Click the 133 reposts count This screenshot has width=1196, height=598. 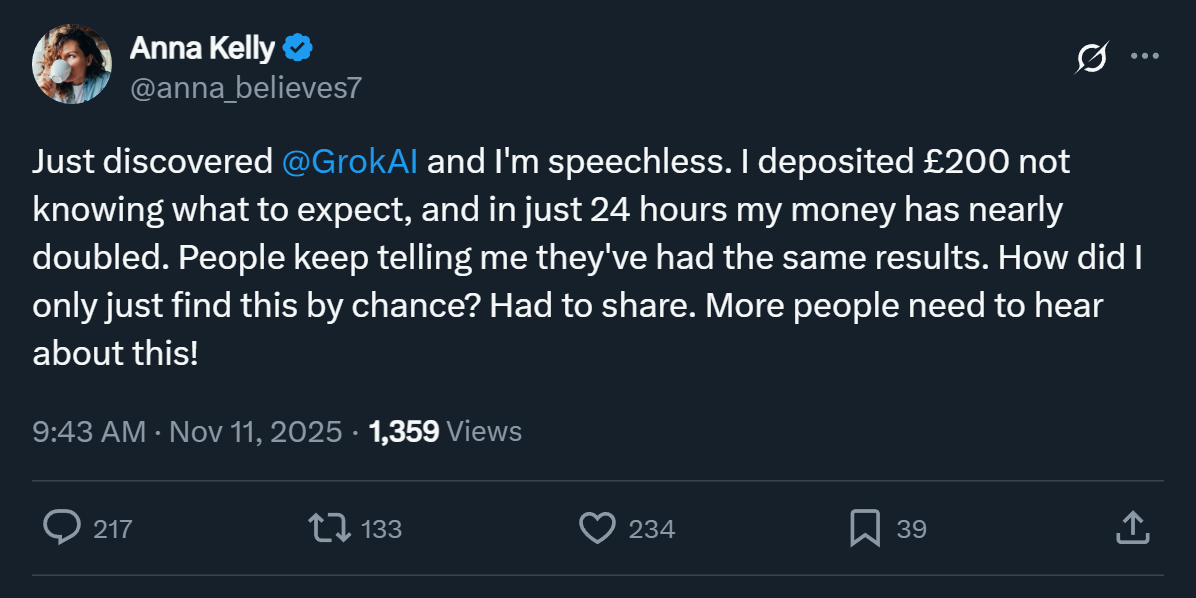(381, 529)
